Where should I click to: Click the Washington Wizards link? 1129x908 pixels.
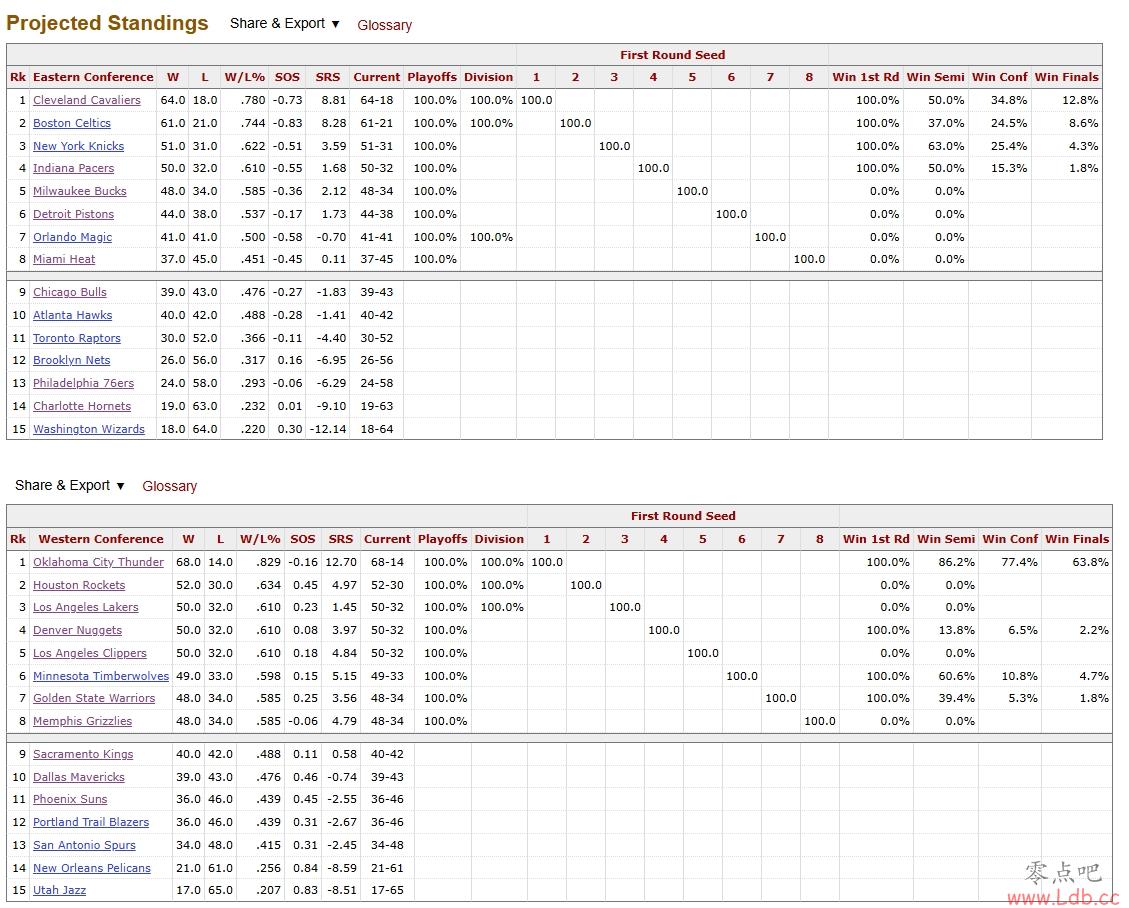click(89, 429)
